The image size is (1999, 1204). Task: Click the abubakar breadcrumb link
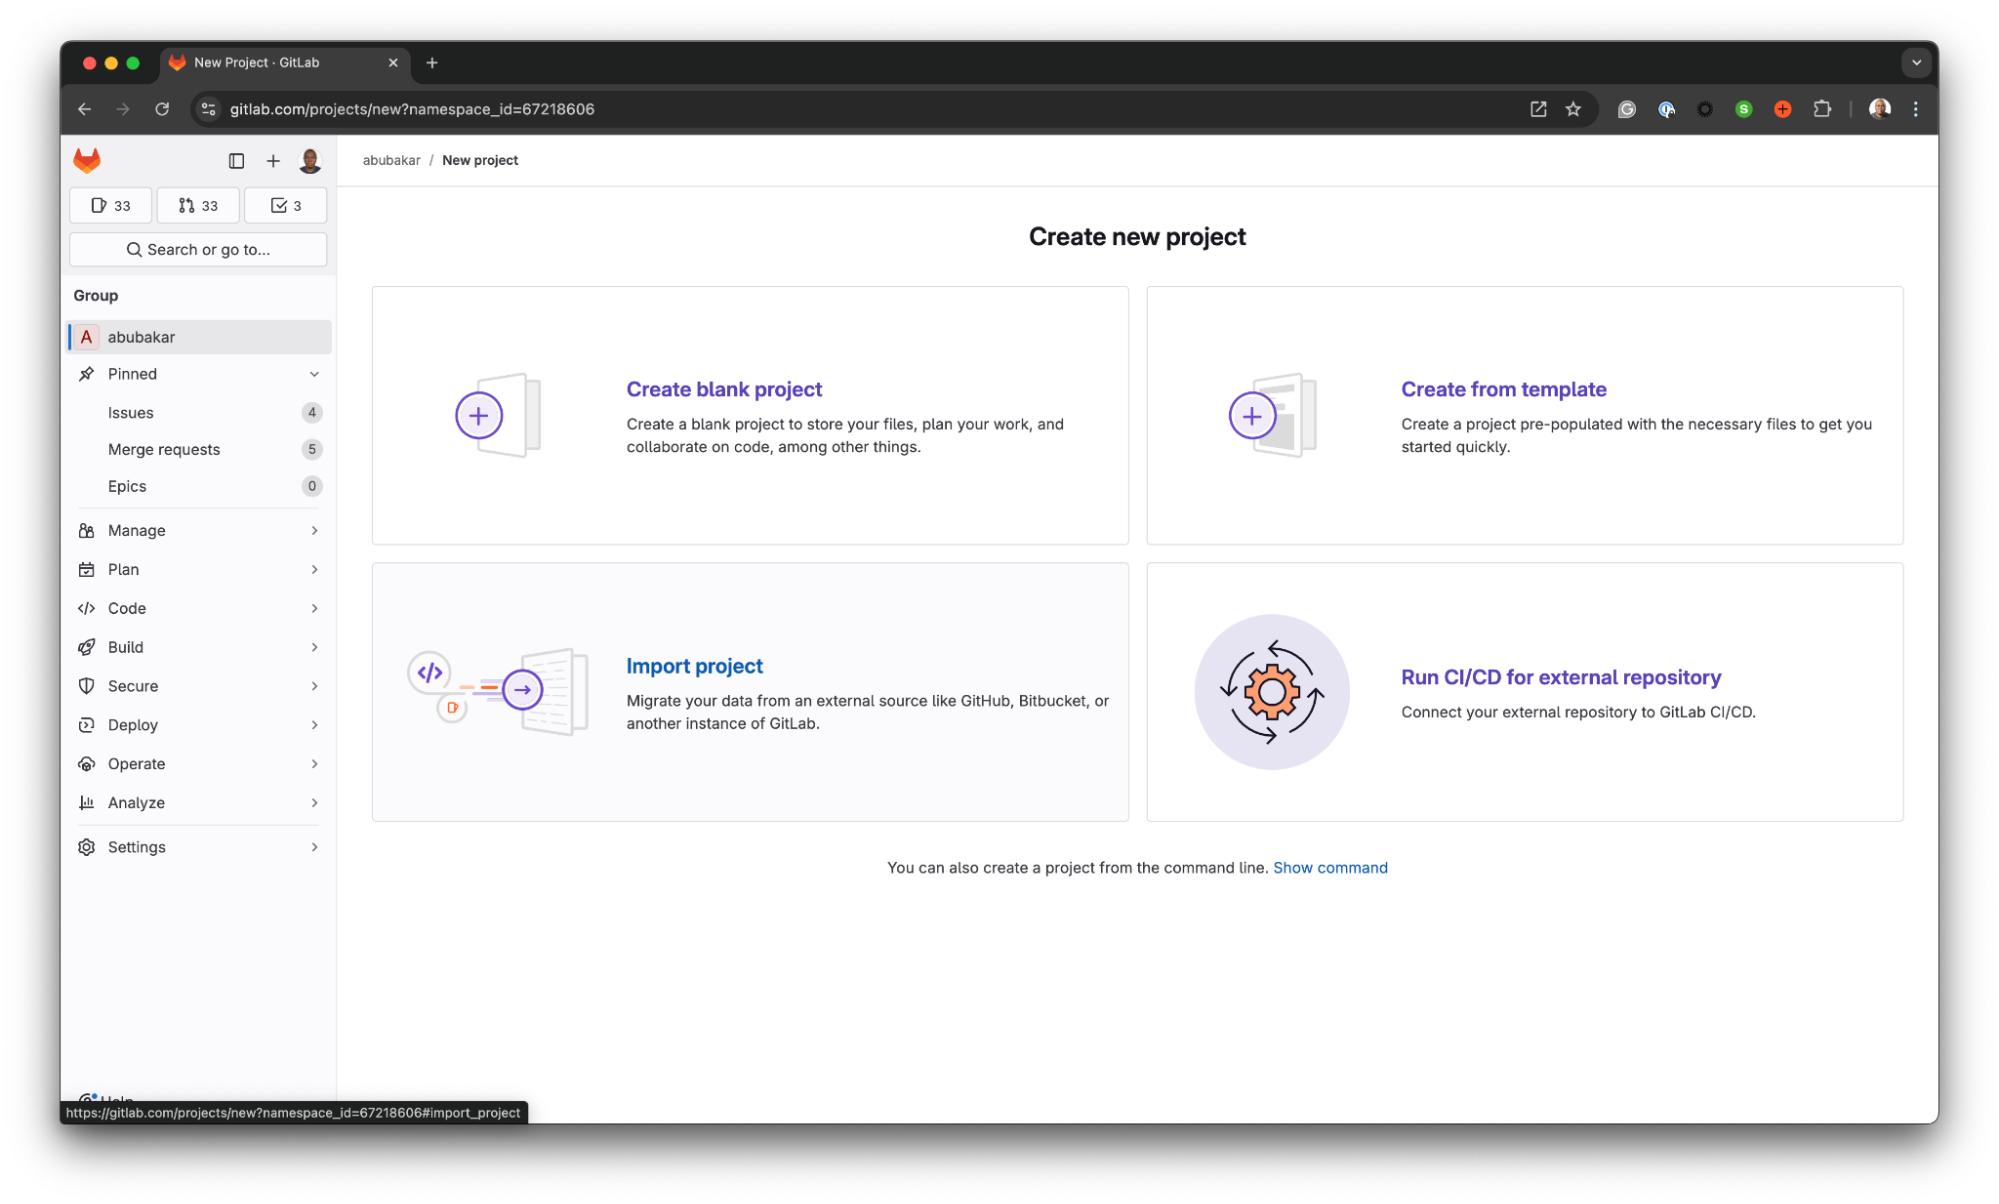tap(391, 160)
